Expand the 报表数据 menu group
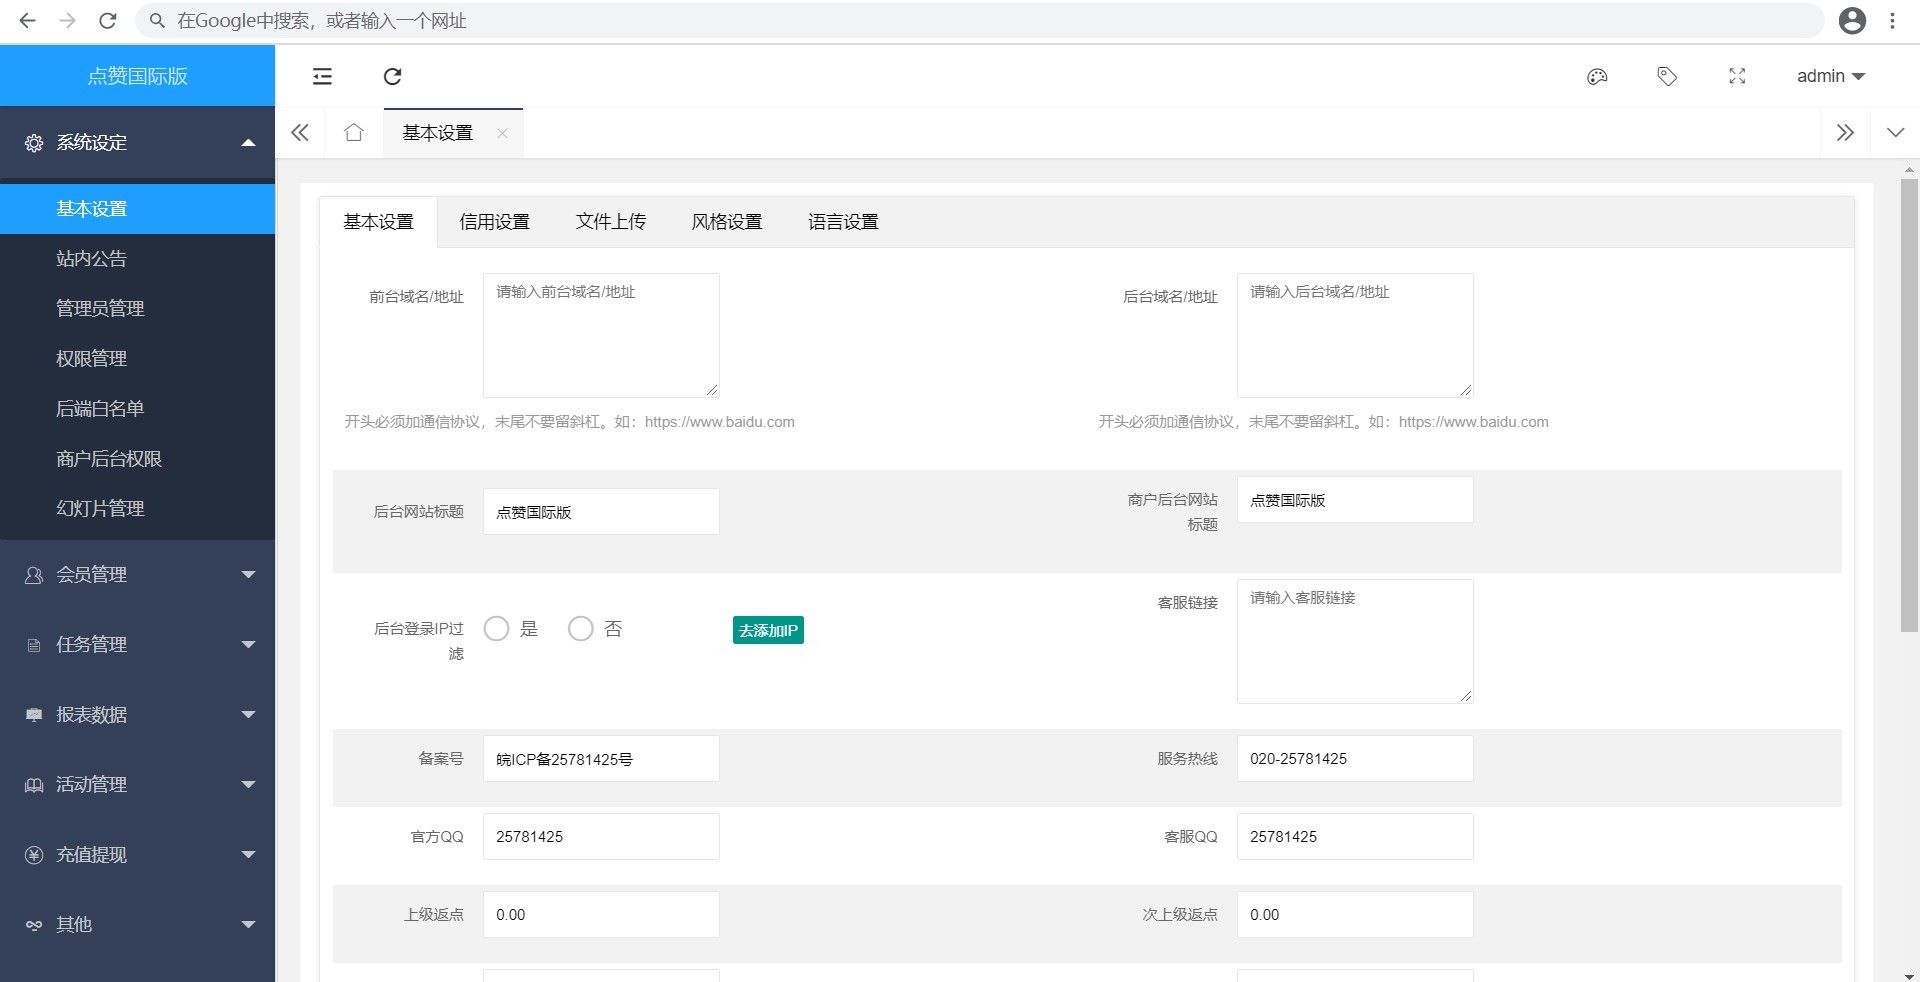 click(137, 714)
